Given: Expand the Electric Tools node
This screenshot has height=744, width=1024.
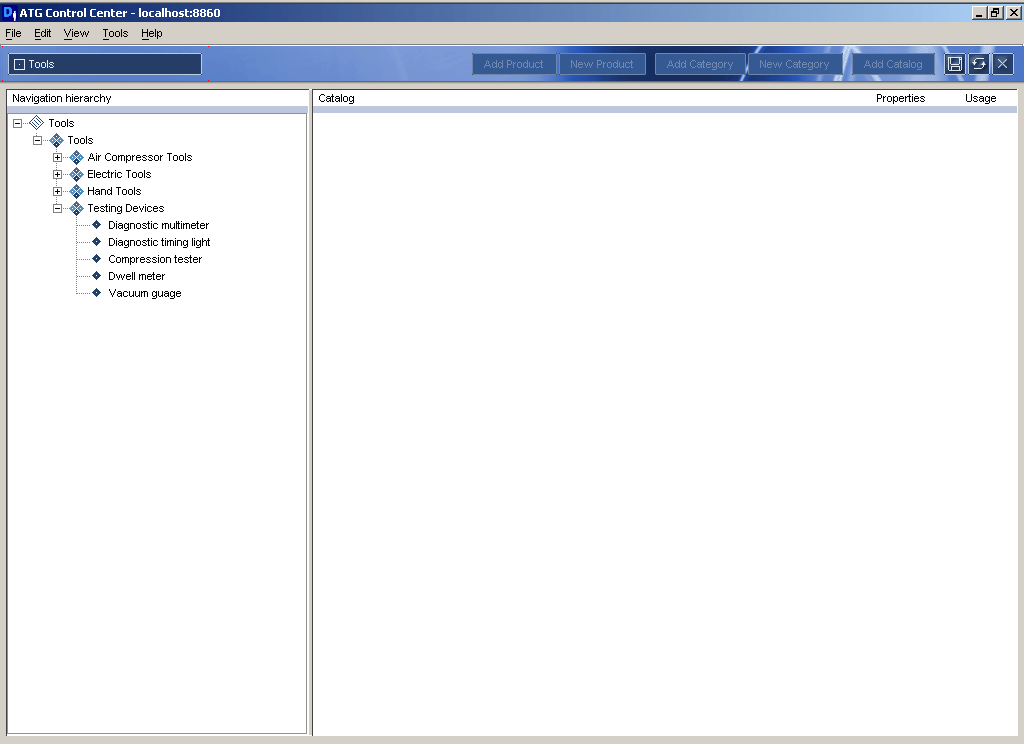Looking at the screenshot, I should point(57,174).
